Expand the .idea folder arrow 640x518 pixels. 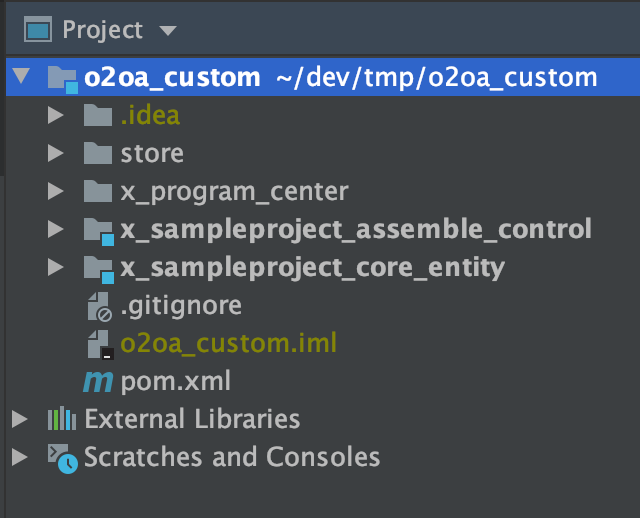pyautogui.click(x=56, y=115)
